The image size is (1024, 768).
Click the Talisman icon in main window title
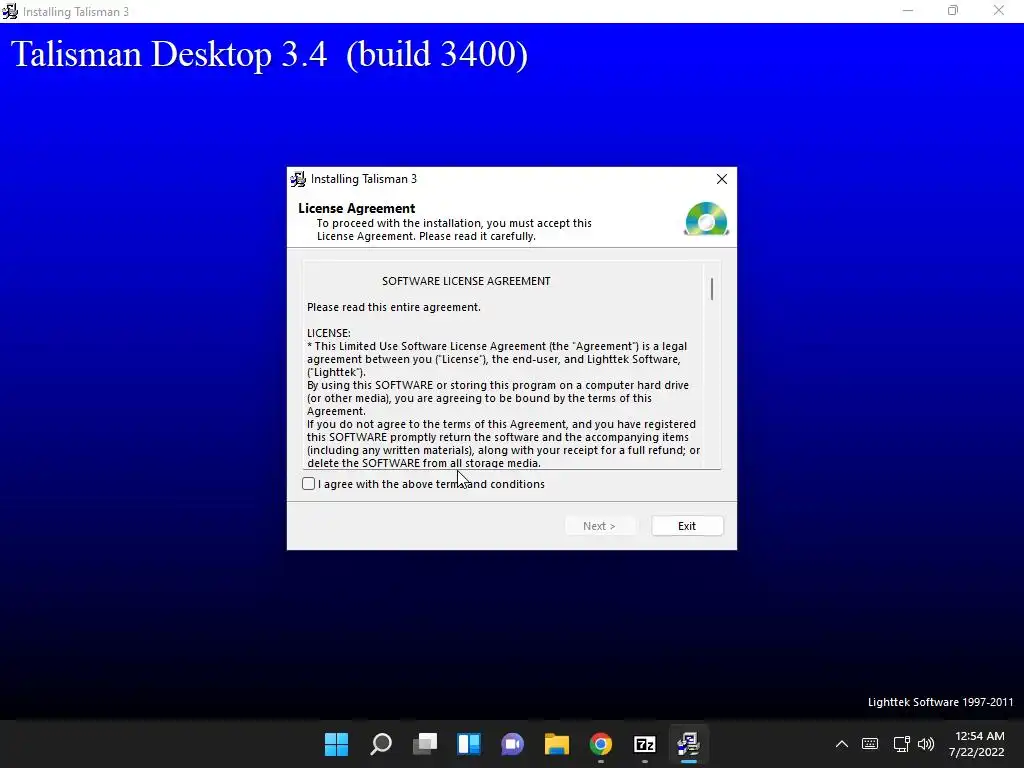10,11
